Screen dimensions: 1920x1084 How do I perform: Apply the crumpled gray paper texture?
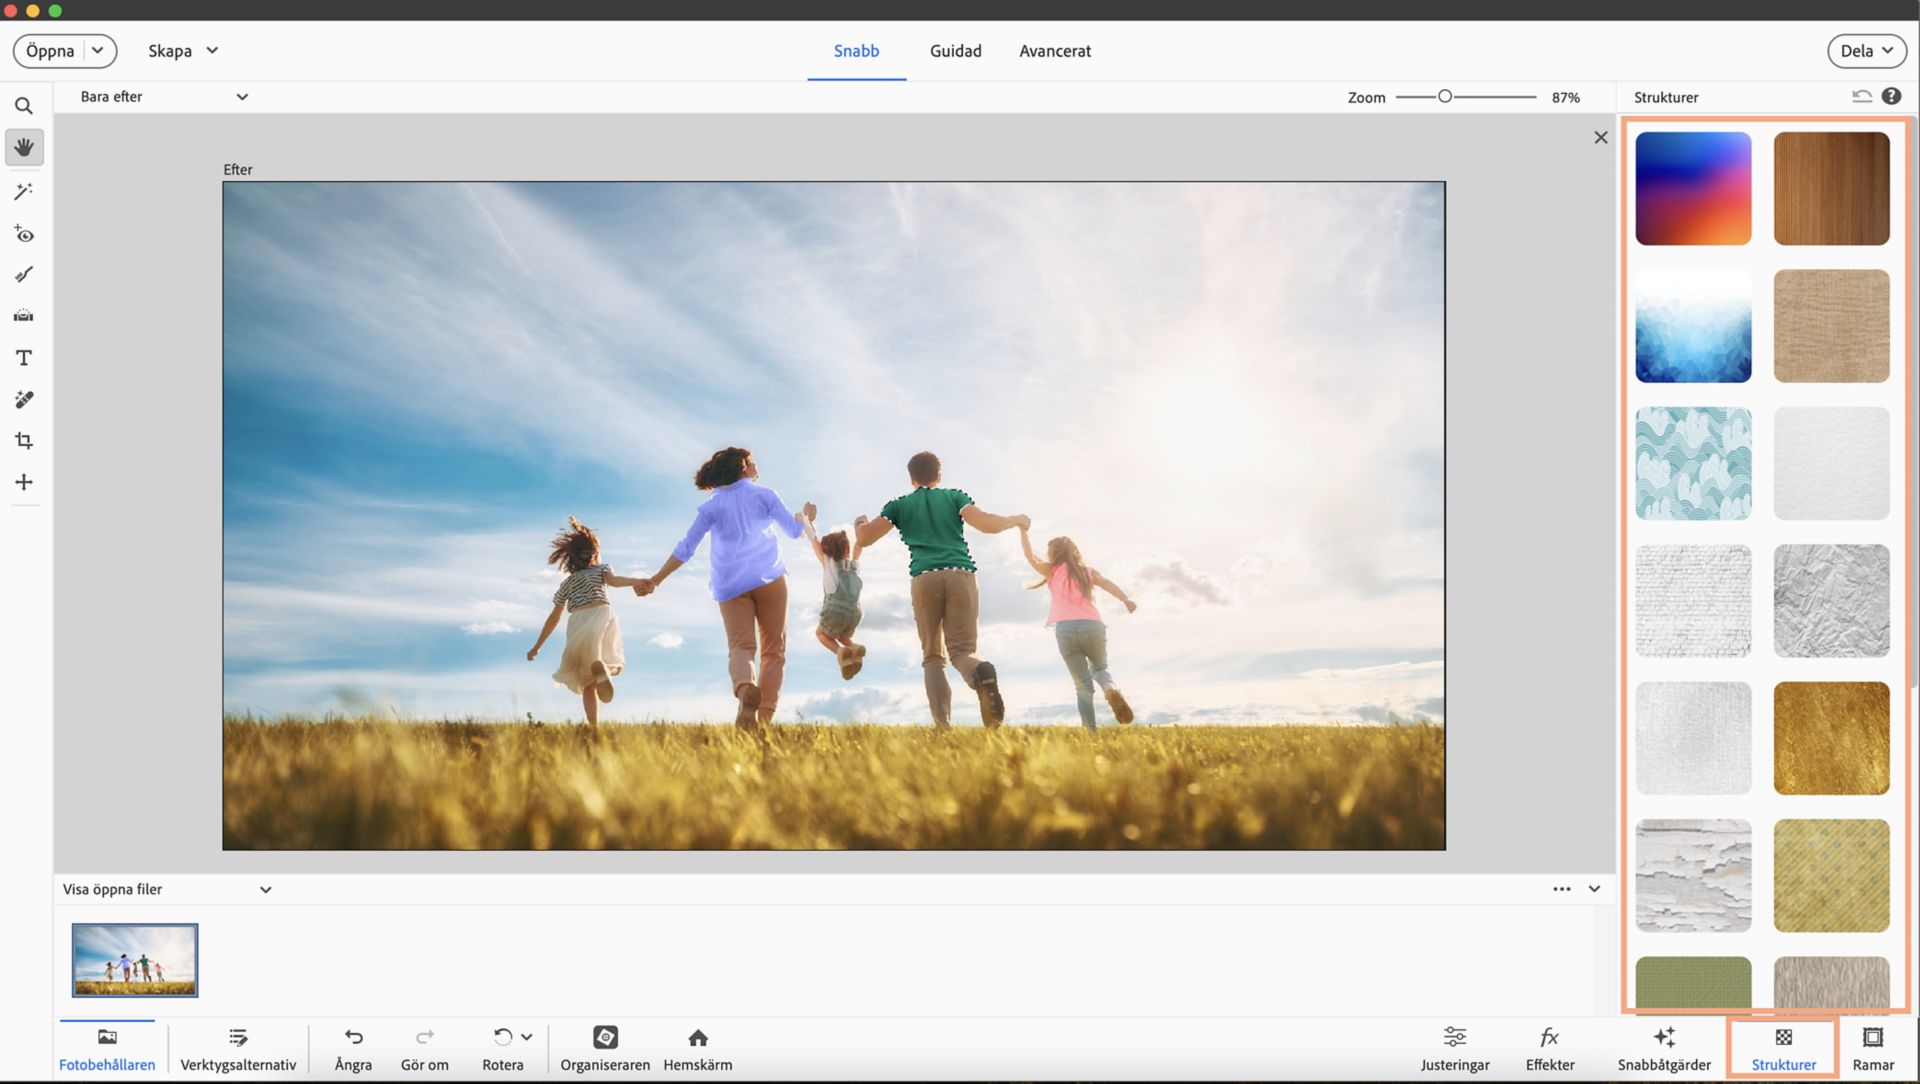point(1831,601)
